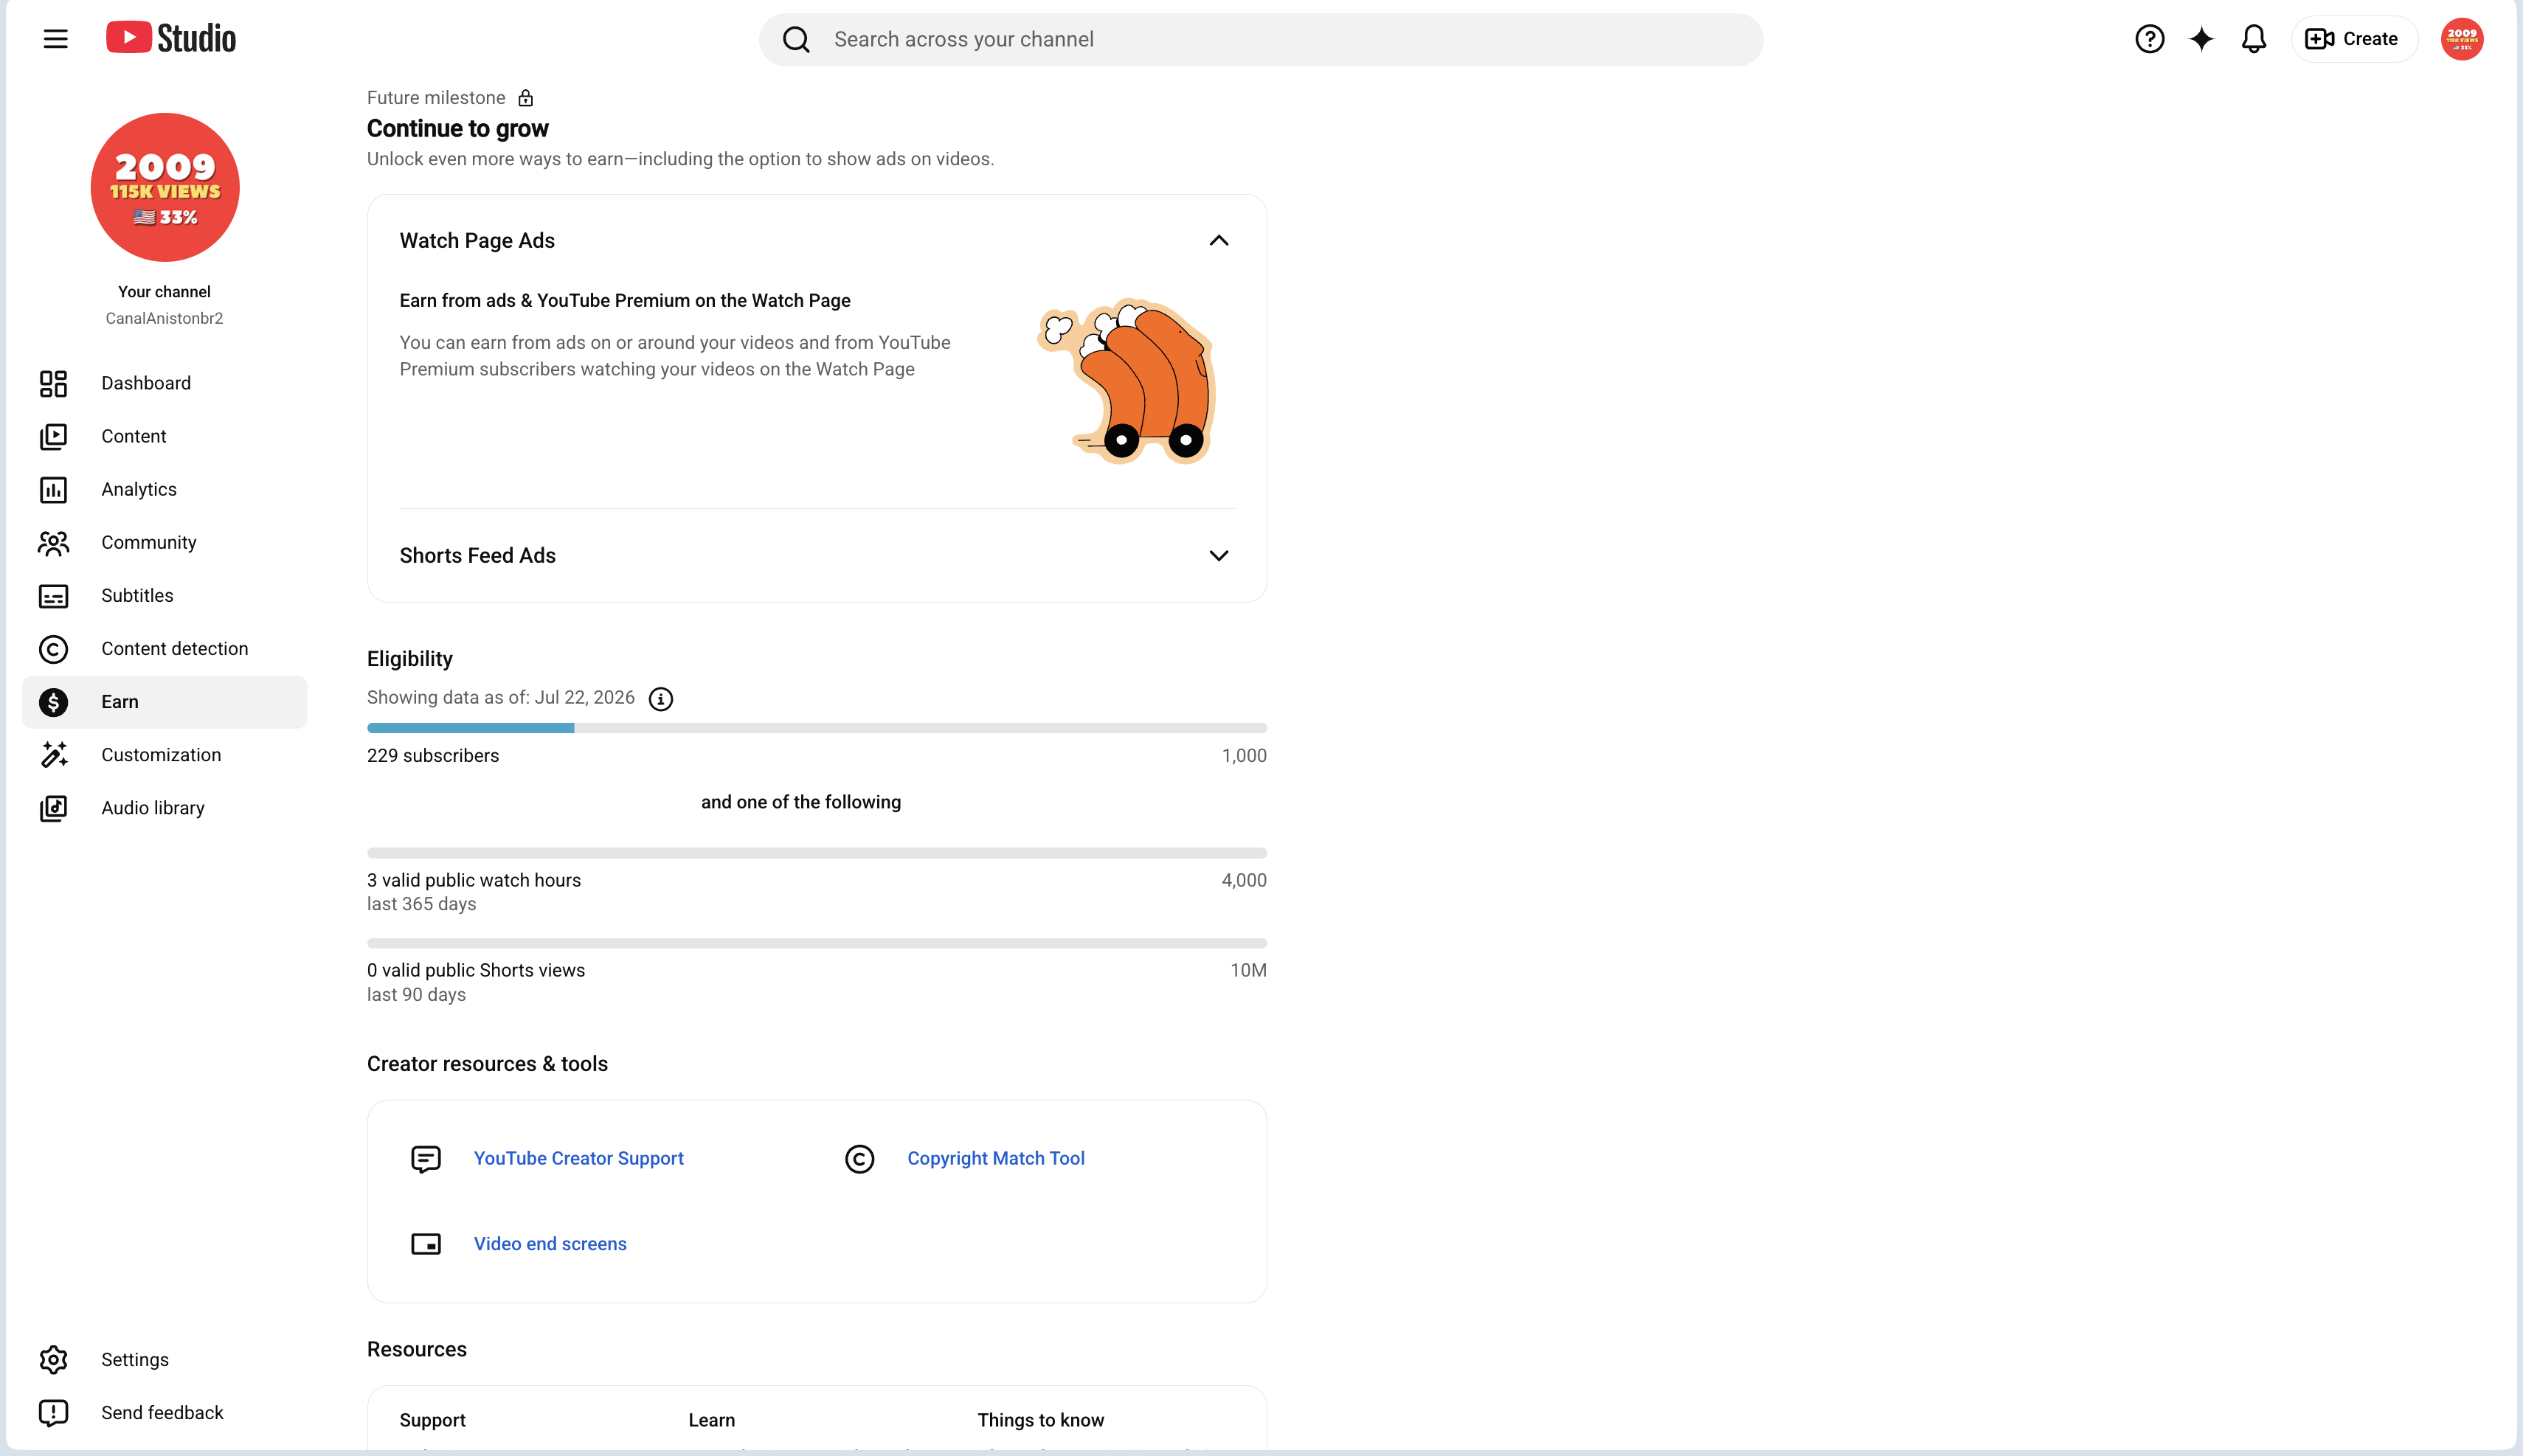Viewport: 2523px width, 1456px height.
Task: Click the CanalAnistonbr2 channel name
Action: click(164, 318)
